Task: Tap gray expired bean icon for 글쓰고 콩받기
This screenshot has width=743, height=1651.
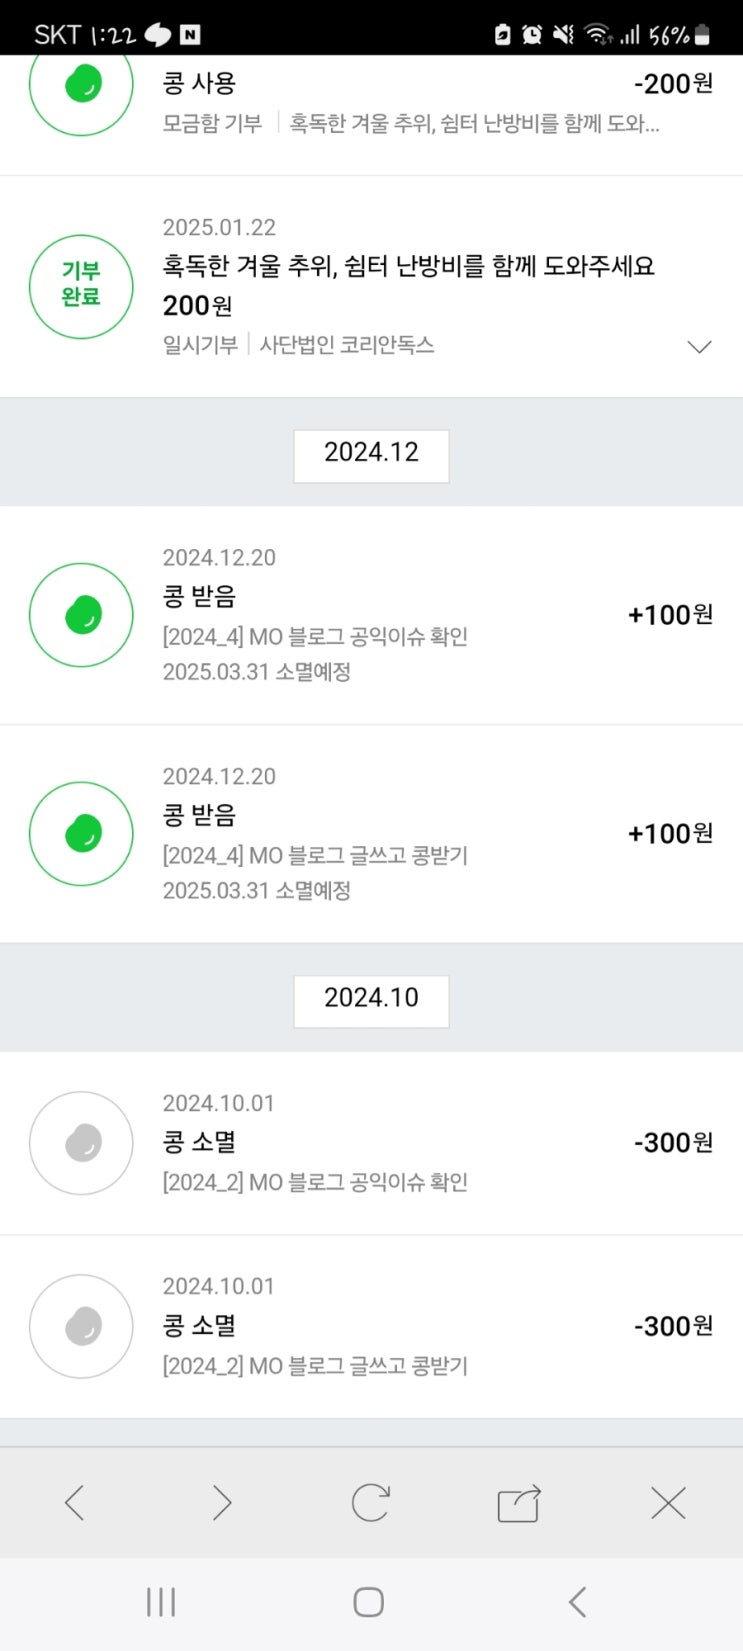Action: click(81, 1326)
